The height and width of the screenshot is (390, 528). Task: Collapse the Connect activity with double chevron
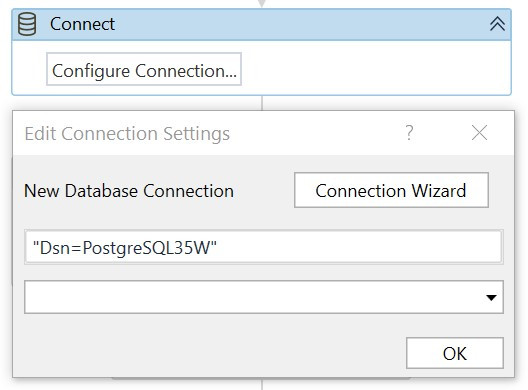497,24
